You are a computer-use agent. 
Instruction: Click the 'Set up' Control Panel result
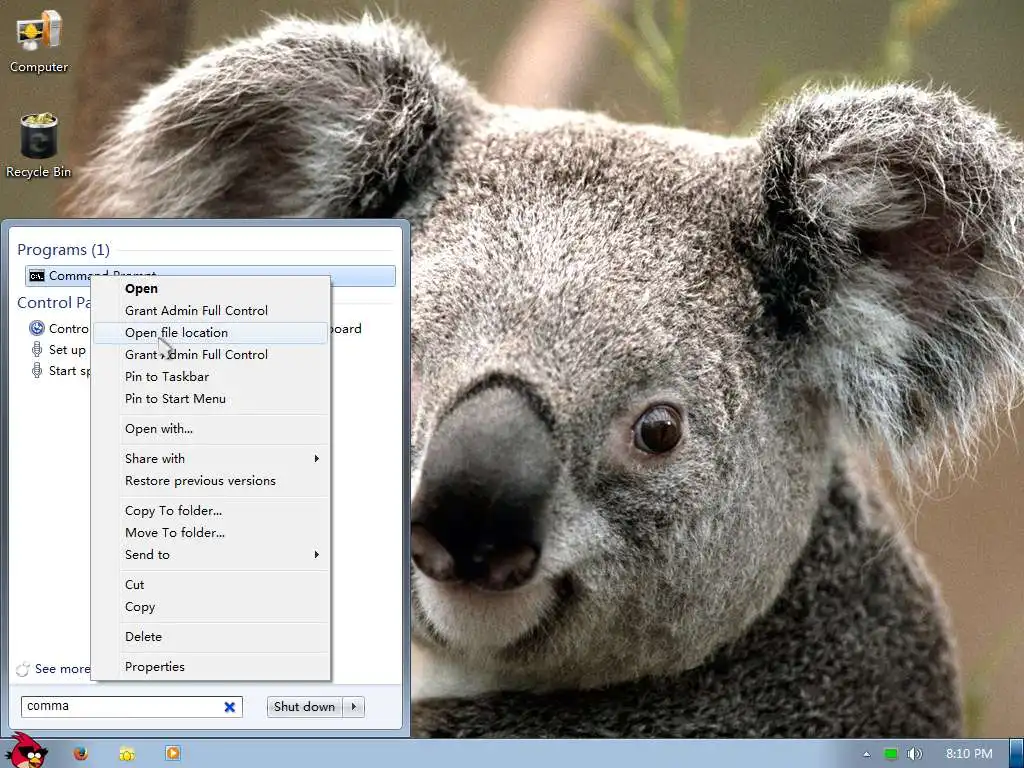tap(67, 350)
